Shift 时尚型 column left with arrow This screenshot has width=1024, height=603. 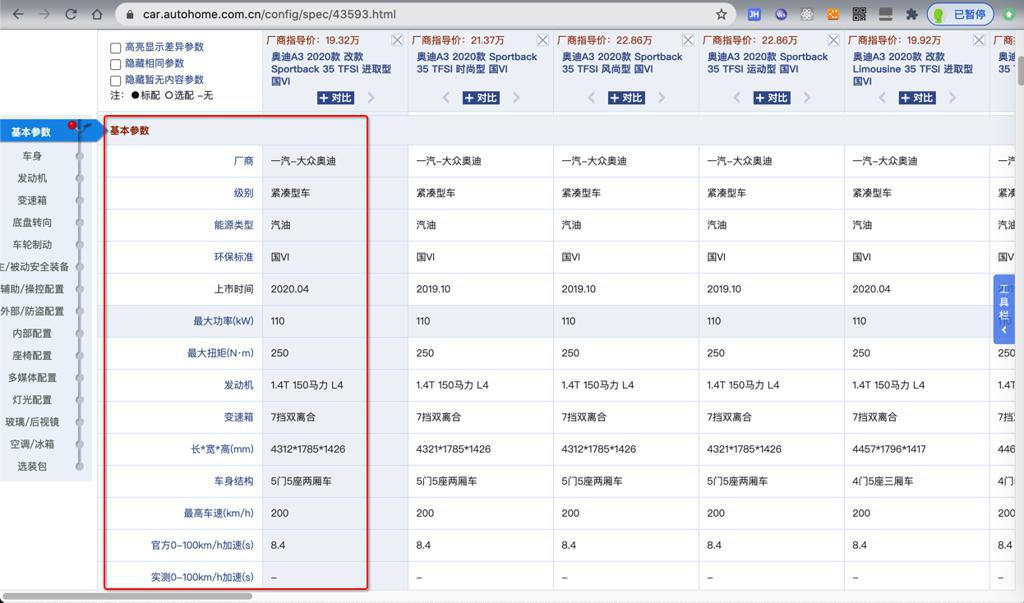click(446, 97)
